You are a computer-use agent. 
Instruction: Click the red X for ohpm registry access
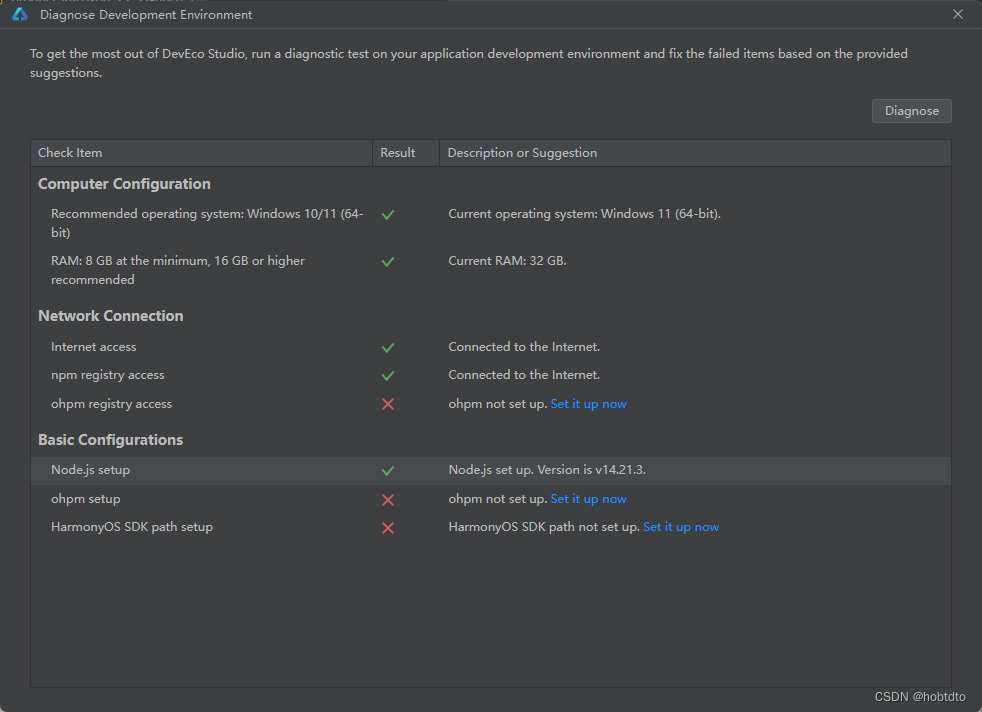(388, 404)
